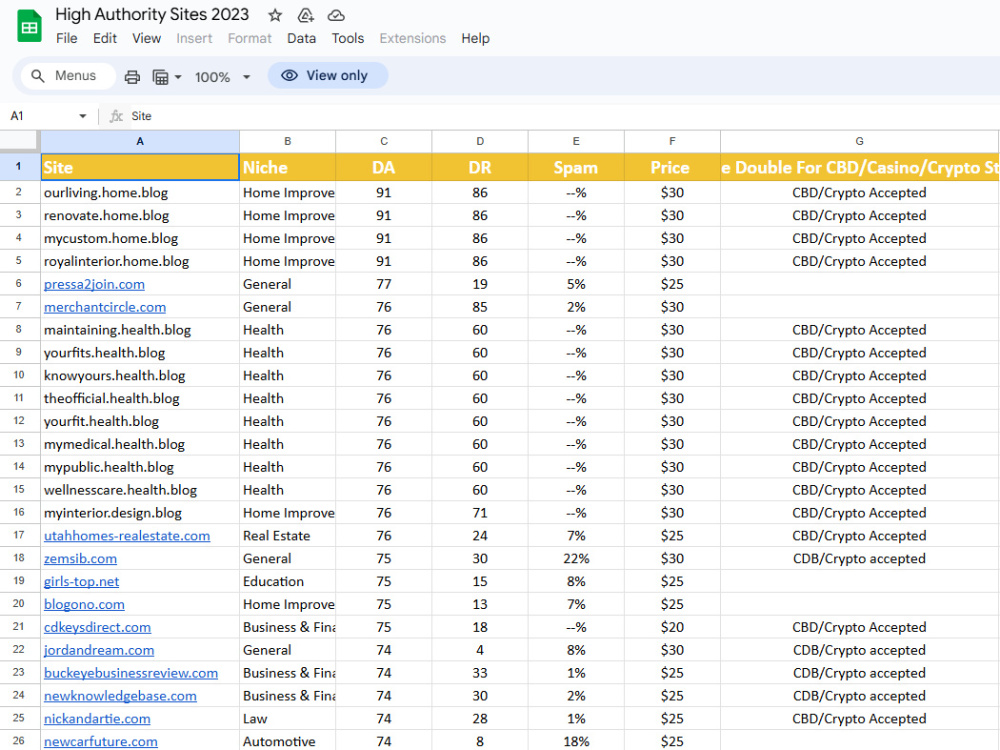Viewport: 1000px width, 750px height.
Task: Select column C header
Action: tap(384, 142)
